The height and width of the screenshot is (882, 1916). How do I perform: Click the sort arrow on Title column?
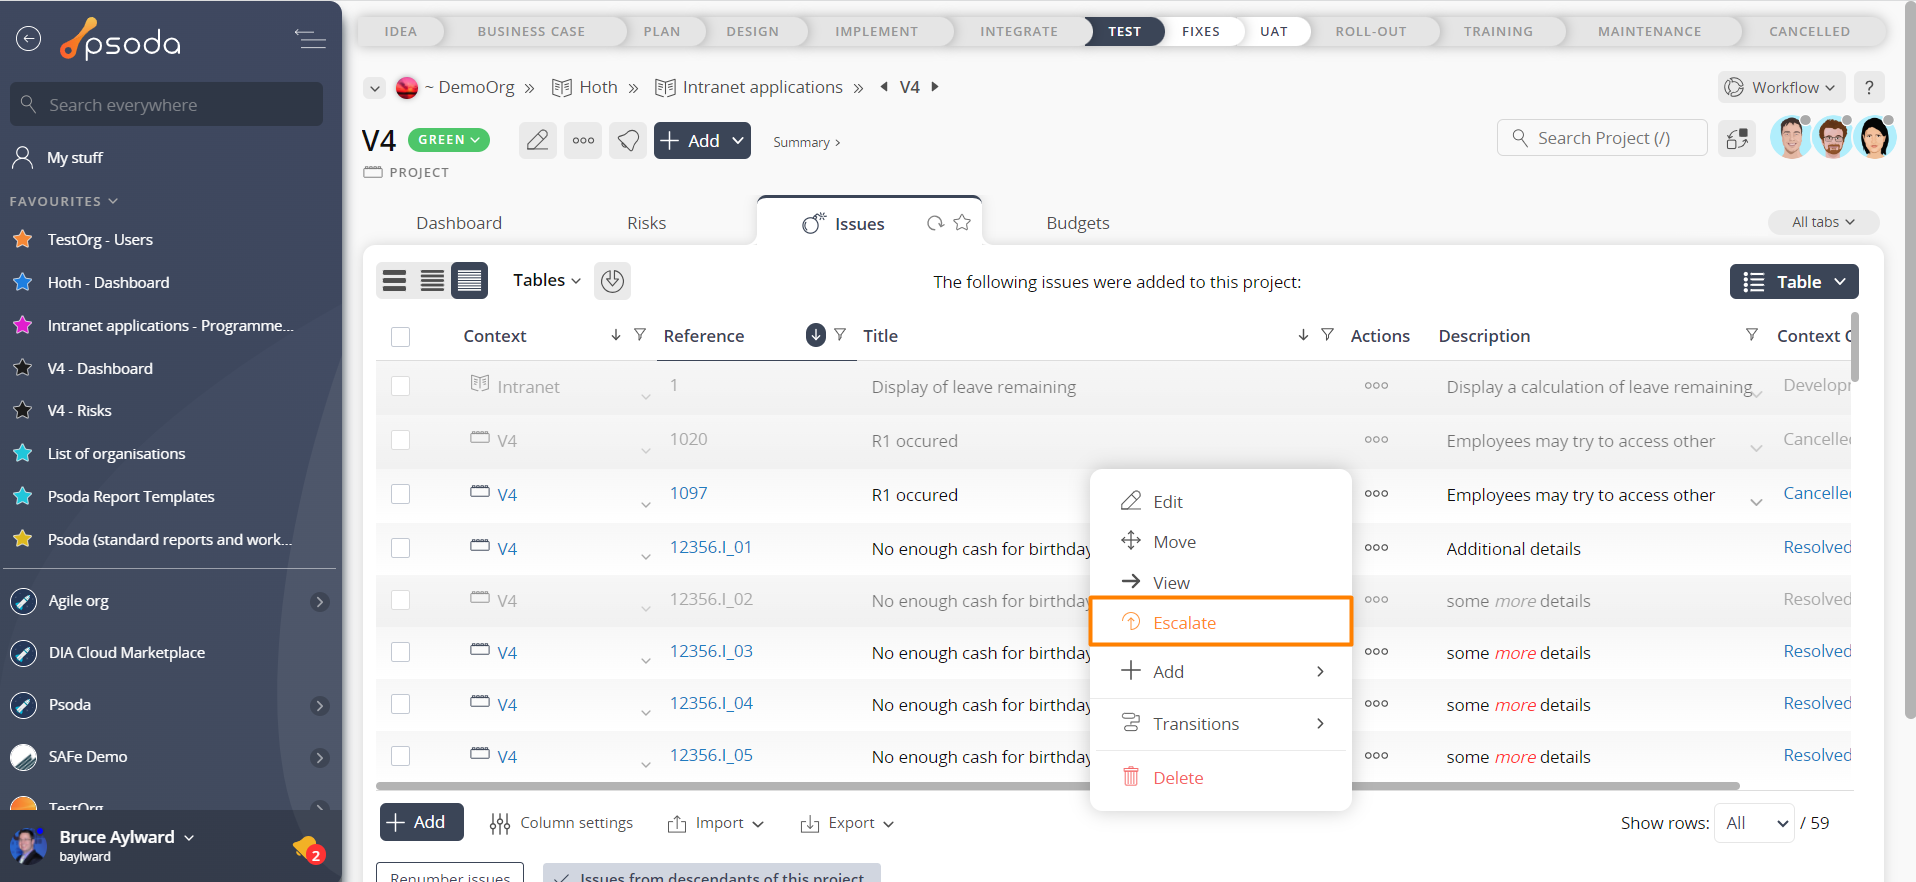click(x=1303, y=334)
